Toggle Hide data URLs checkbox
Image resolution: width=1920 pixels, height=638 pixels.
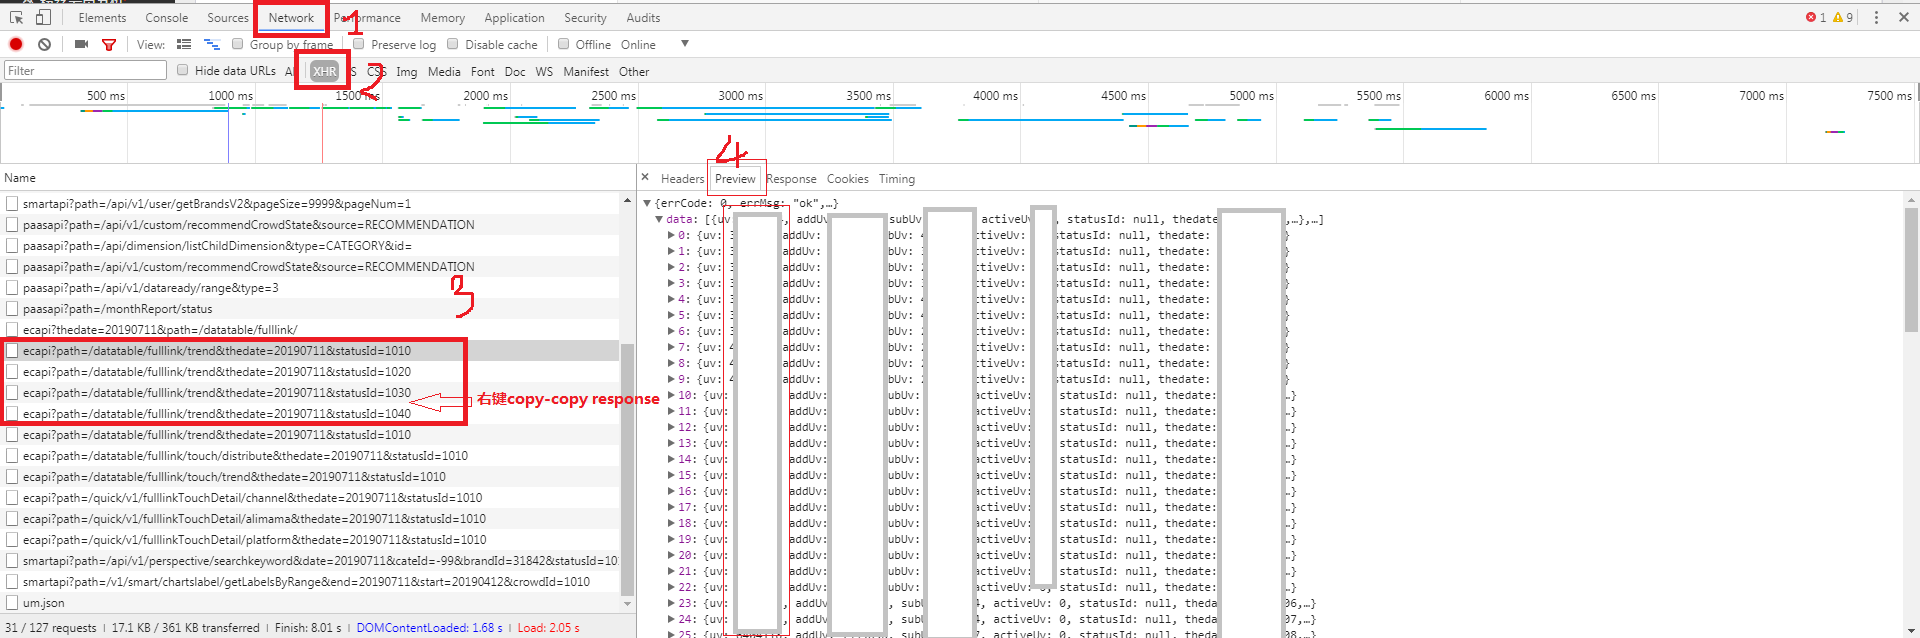click(x=183, y=70)
